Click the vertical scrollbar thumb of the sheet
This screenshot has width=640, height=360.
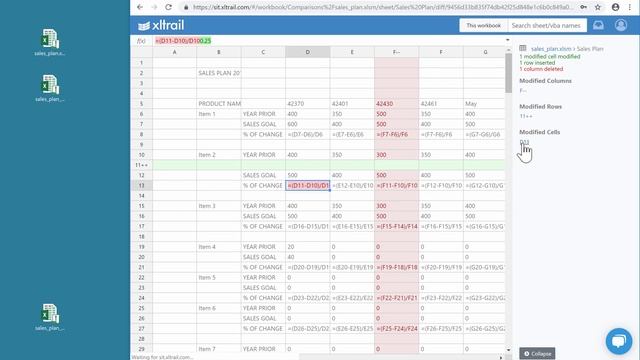click(508, 73)
